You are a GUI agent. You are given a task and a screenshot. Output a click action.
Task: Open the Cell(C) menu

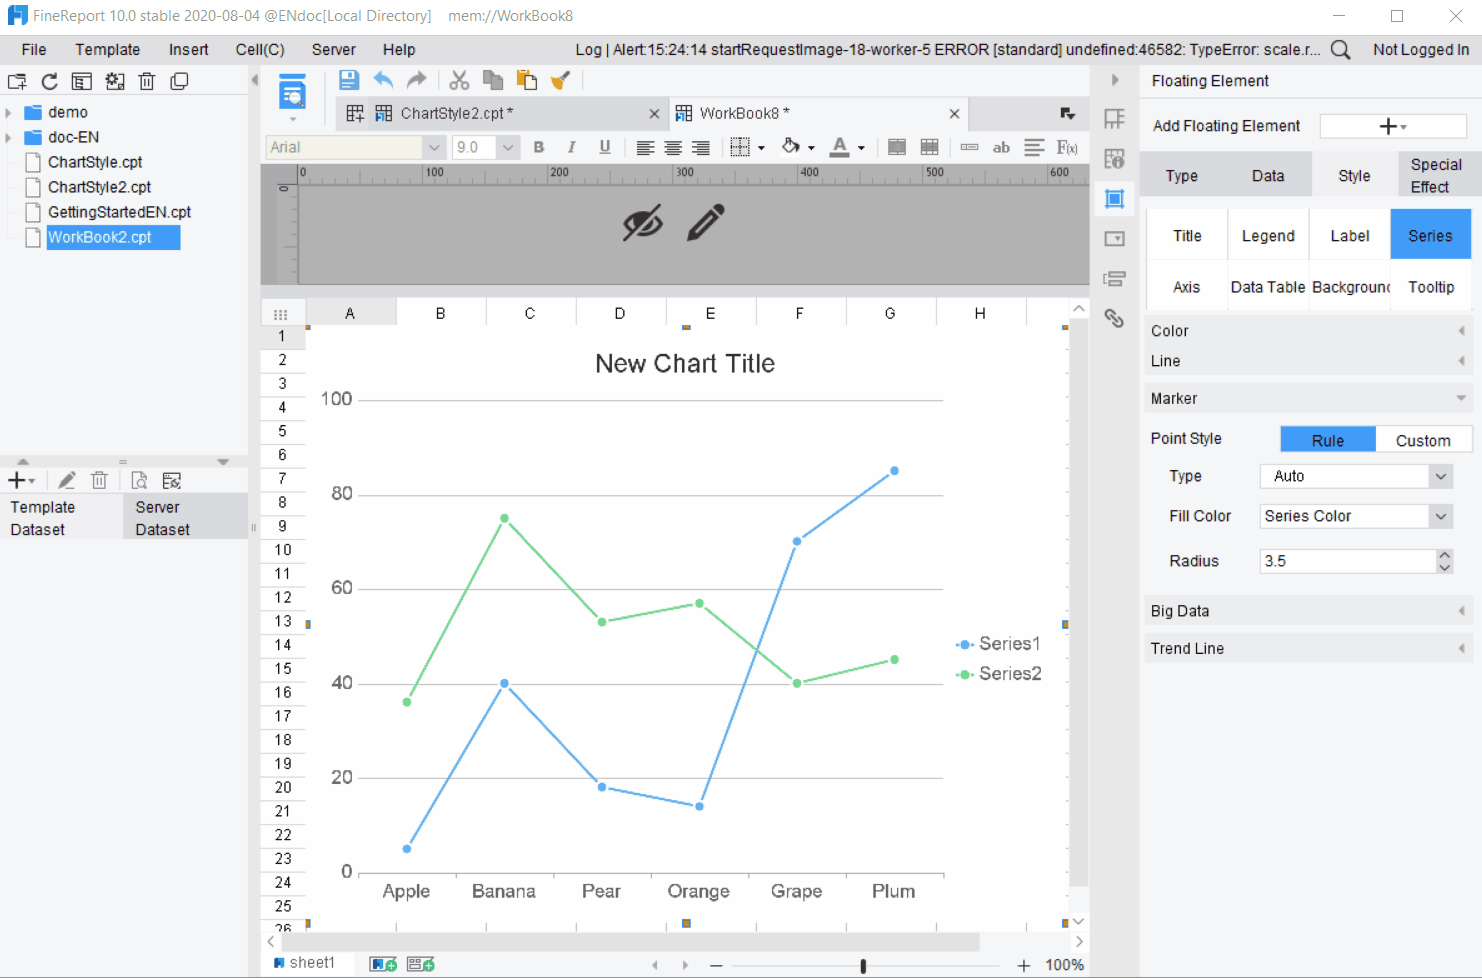260,50
